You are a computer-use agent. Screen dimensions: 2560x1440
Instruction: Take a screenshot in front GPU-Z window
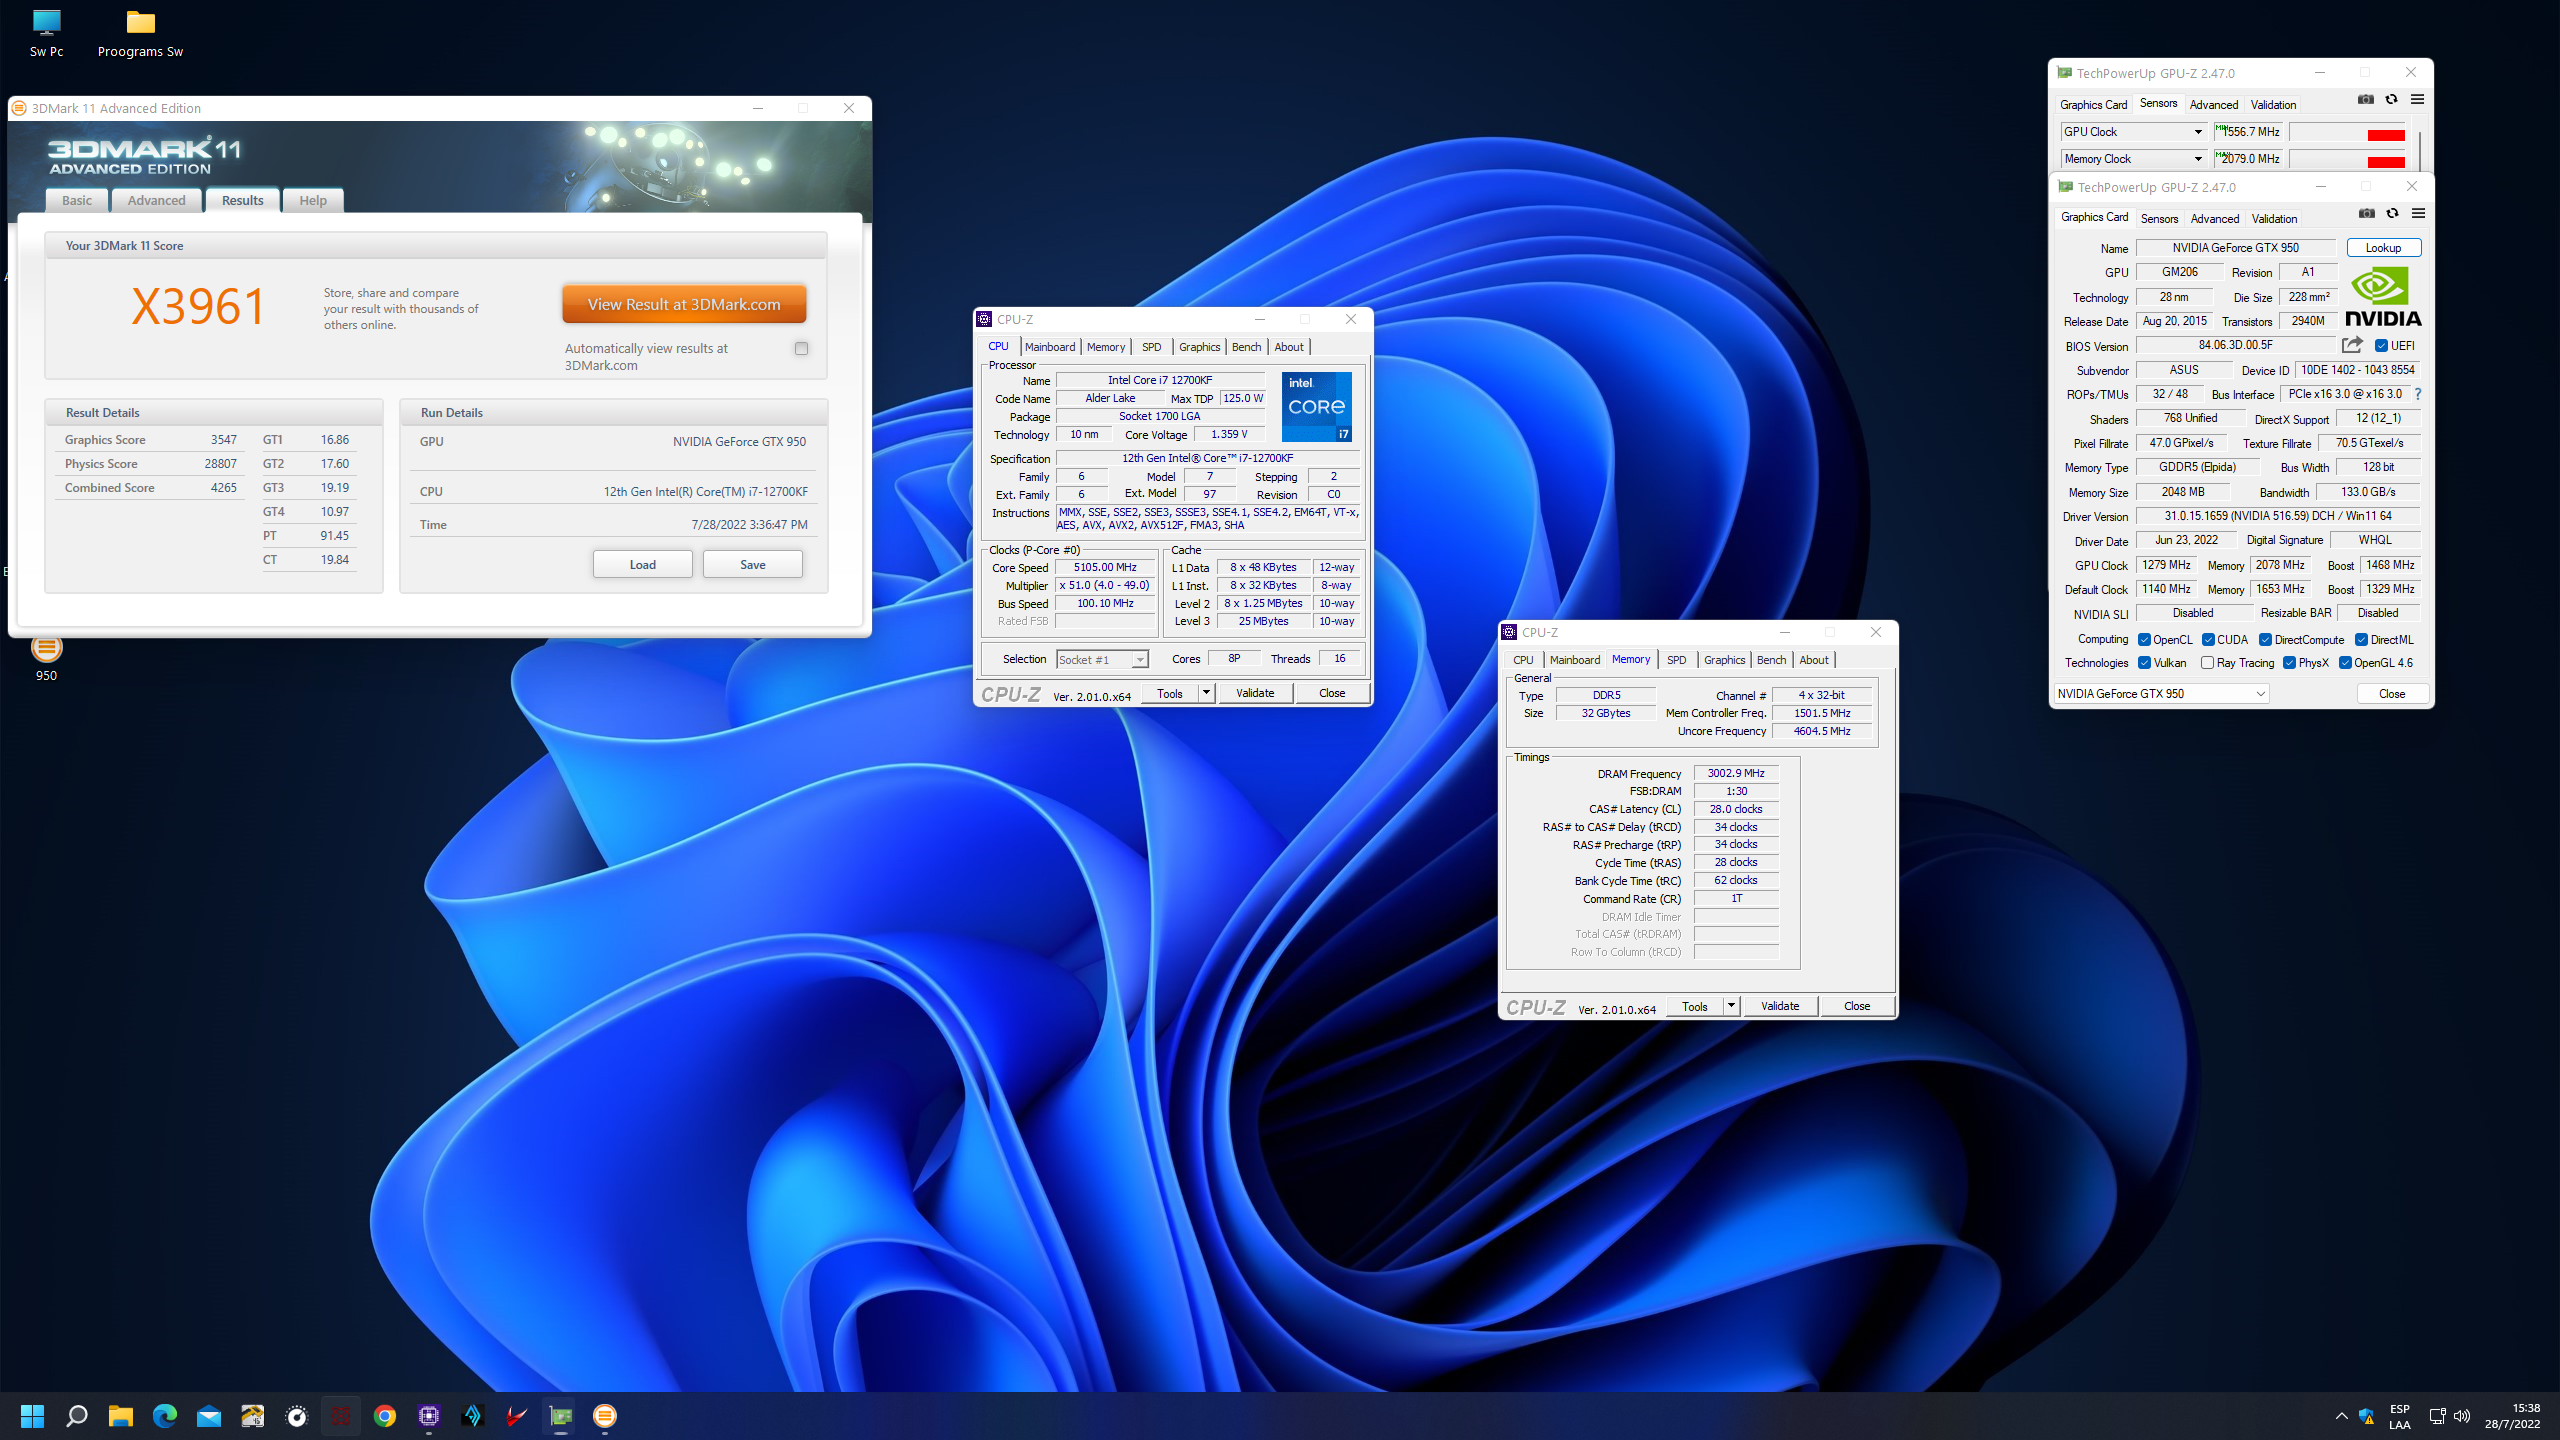[x=2366, y=213]
